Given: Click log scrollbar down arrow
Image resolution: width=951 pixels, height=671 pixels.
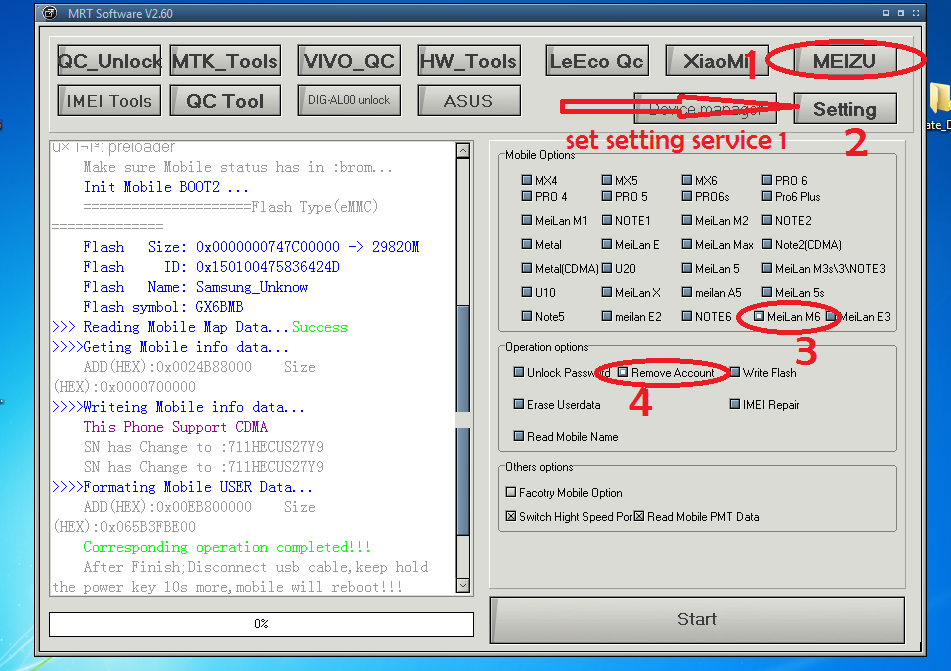Looking at the screenshot, I should click(x=463, y=585).
